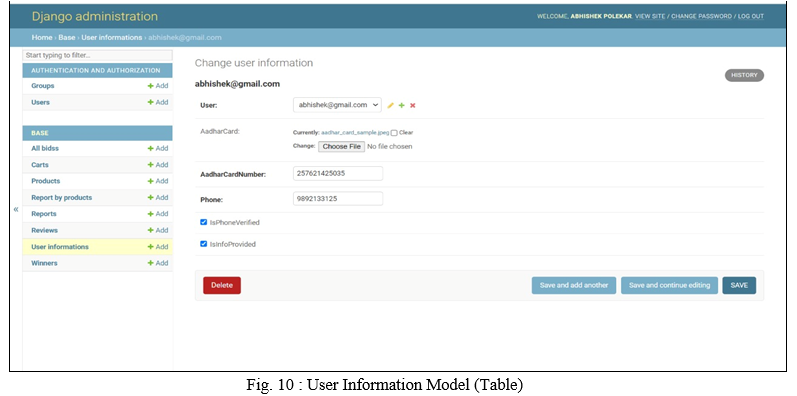
Task: Open Products in the sidebar
Action: click(46, 181)
